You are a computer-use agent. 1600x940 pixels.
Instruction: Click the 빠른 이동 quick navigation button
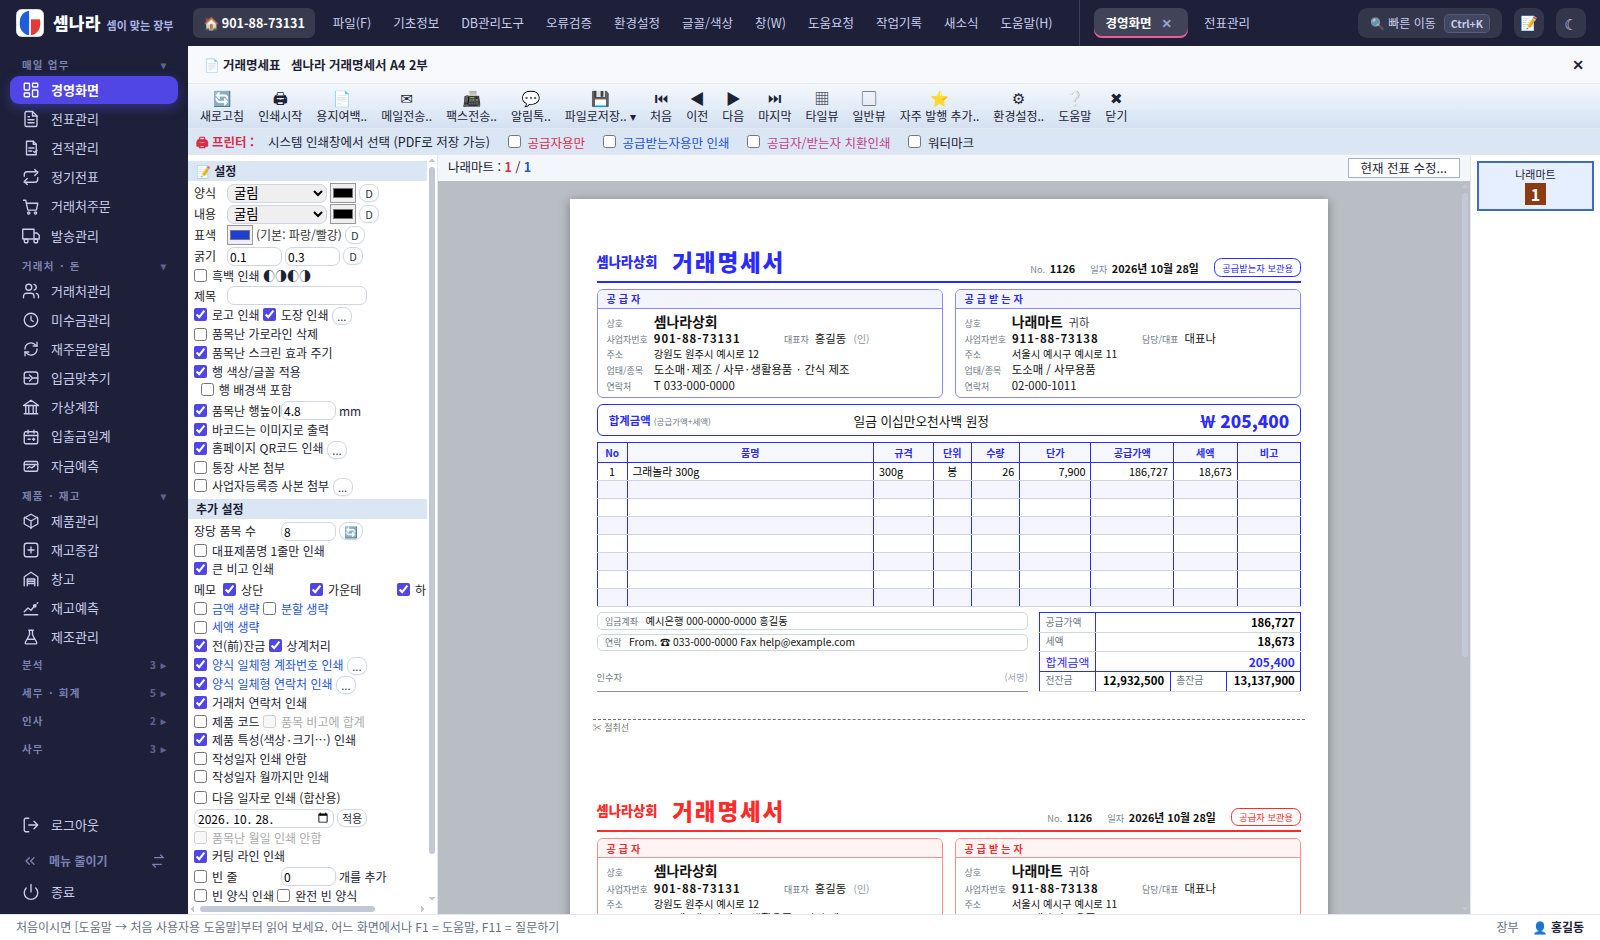coord(1429,23)
